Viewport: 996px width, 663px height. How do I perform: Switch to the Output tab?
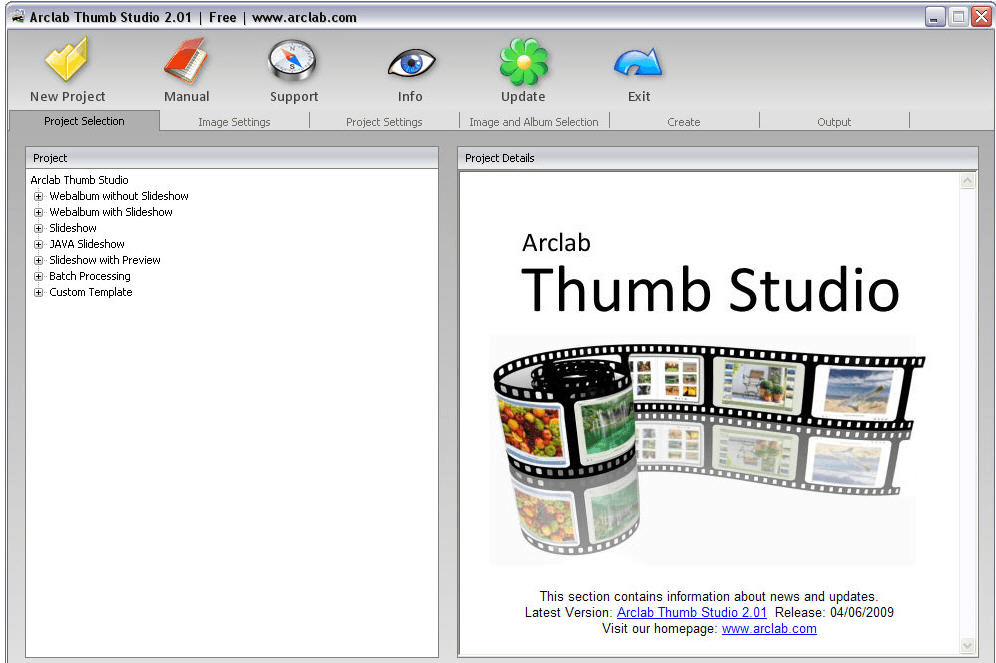833,121
